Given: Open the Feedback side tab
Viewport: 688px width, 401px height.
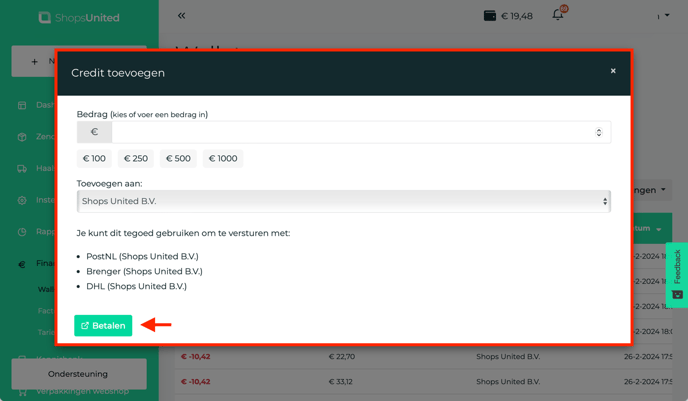Looking at the screenshot, I should pos(677,275).
